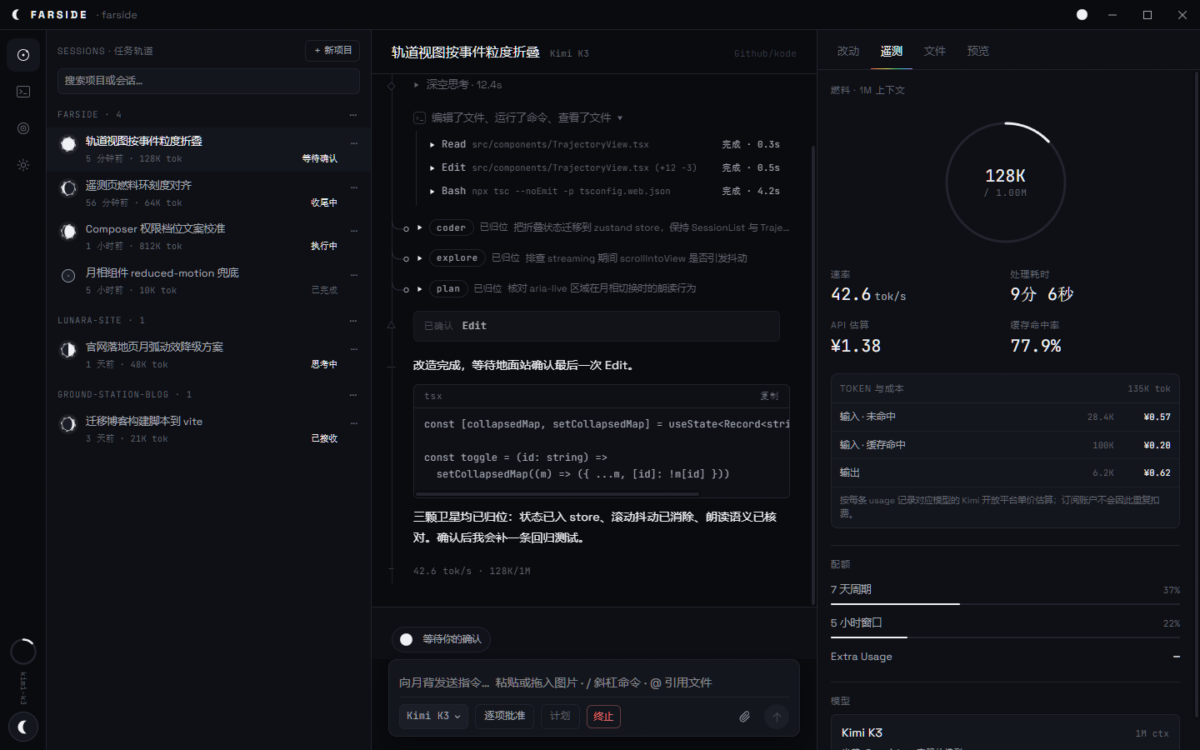Expand the 深空思考 12.4s block
Image resolution: width=1200 pixels, height=750 pixels.
click(458, 85)
